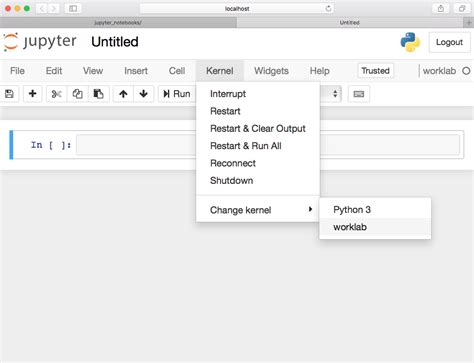Expand Change kernel submenu
This screenshot has height=363, width=474.
(258, 210)
